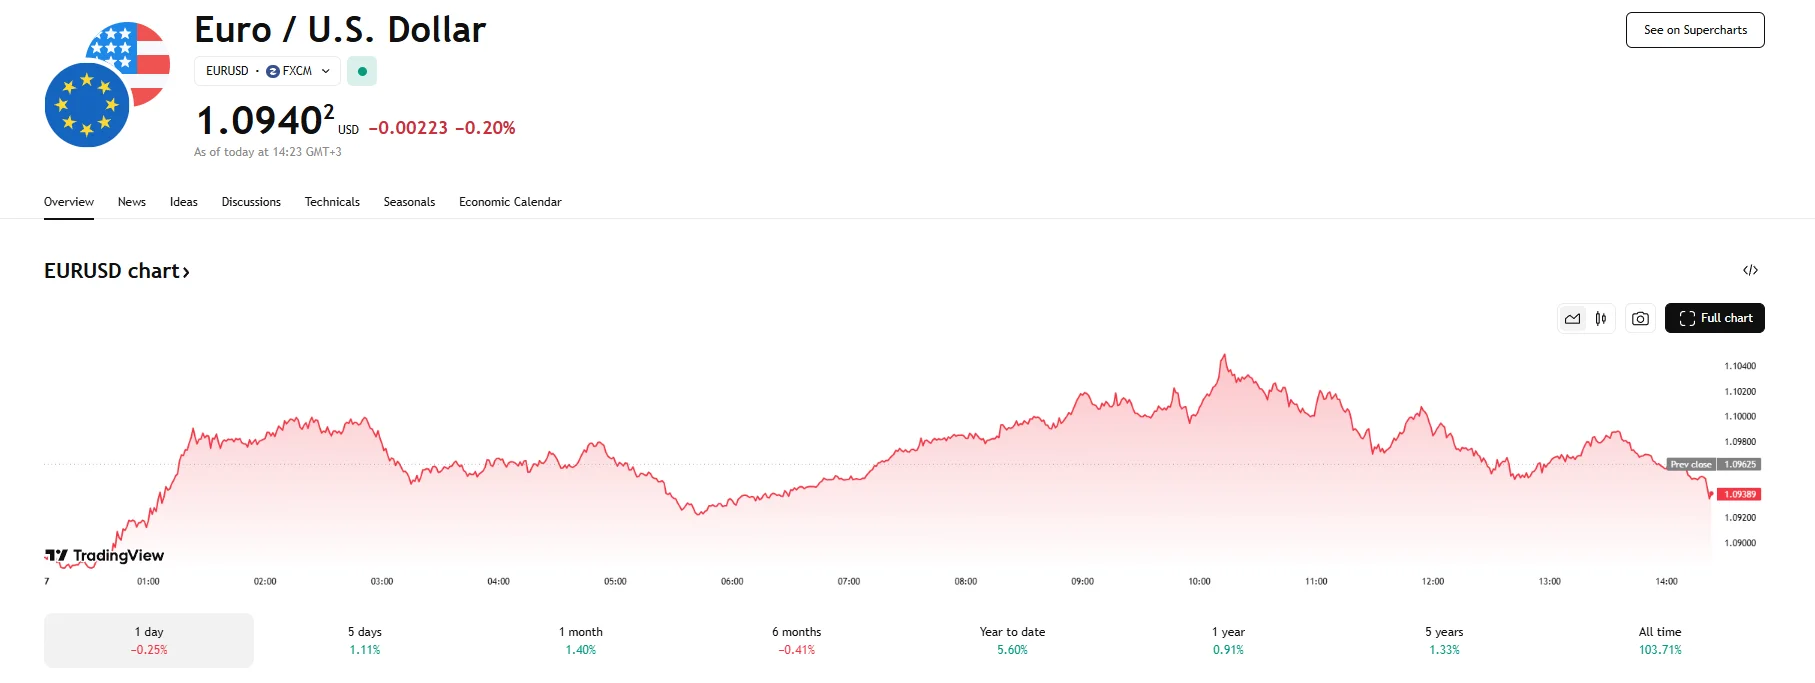This screenshot has width=1815, height=683.
Task: Open the EURUSD FXCM symbol dropdown
Action: (267, 71)
